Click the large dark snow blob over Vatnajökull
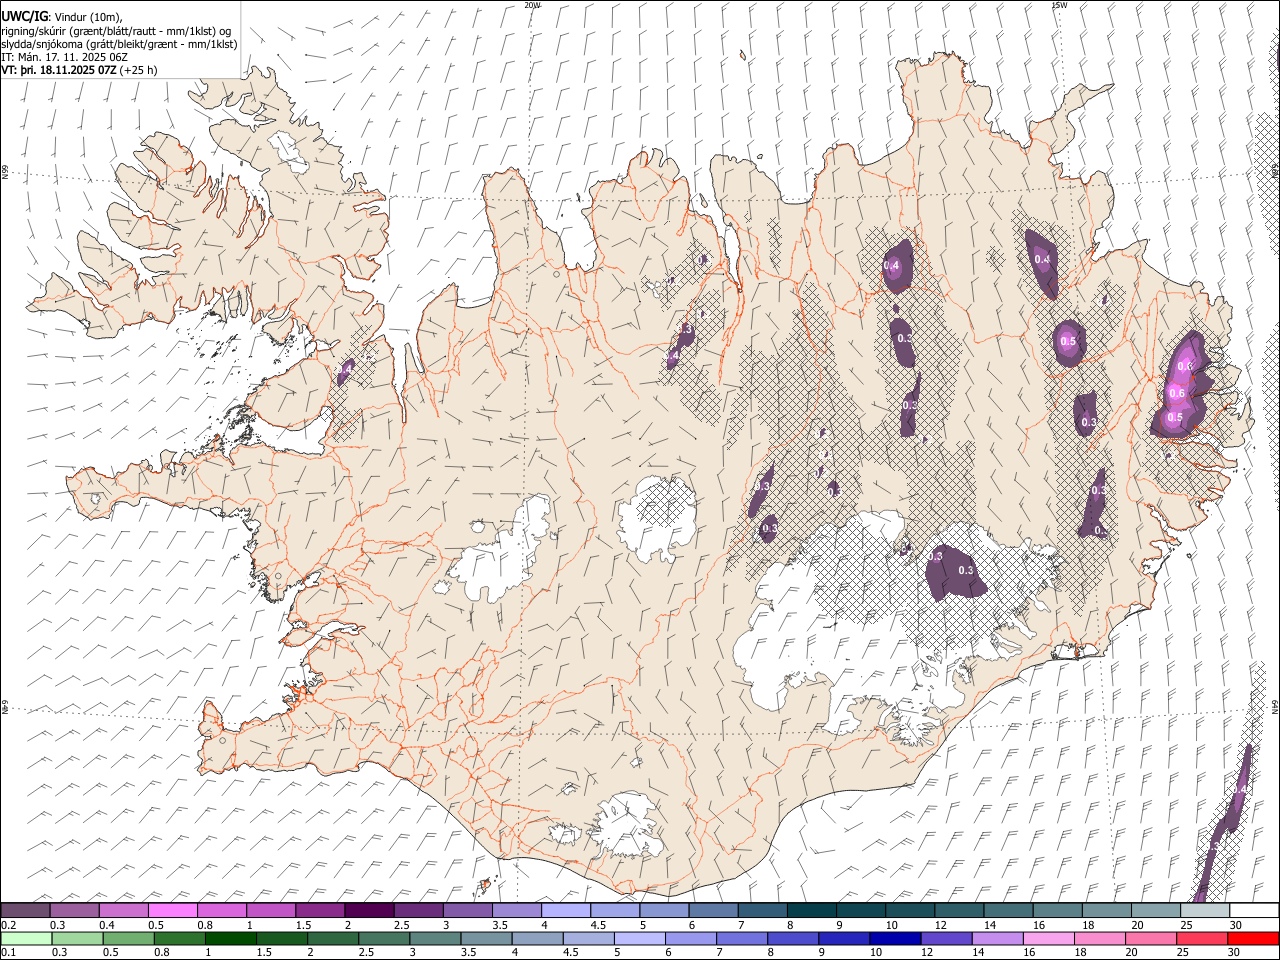Image resolution: width=1280 pixels, height=960 pixels. (x=955, y=572)
